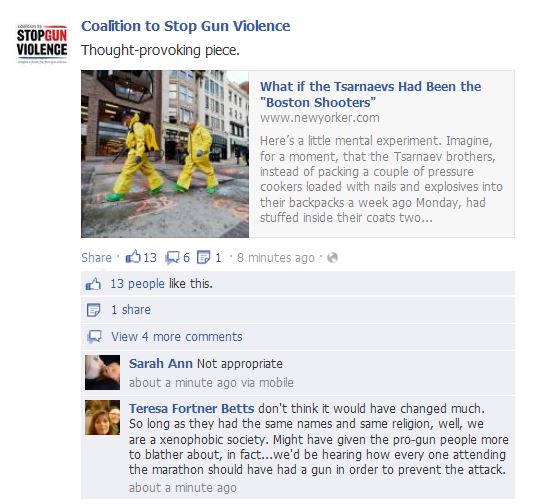Open Teresa Fortner Betts' profile name
The height and width of the screenshot is (504, 540).
pos(191,408)
